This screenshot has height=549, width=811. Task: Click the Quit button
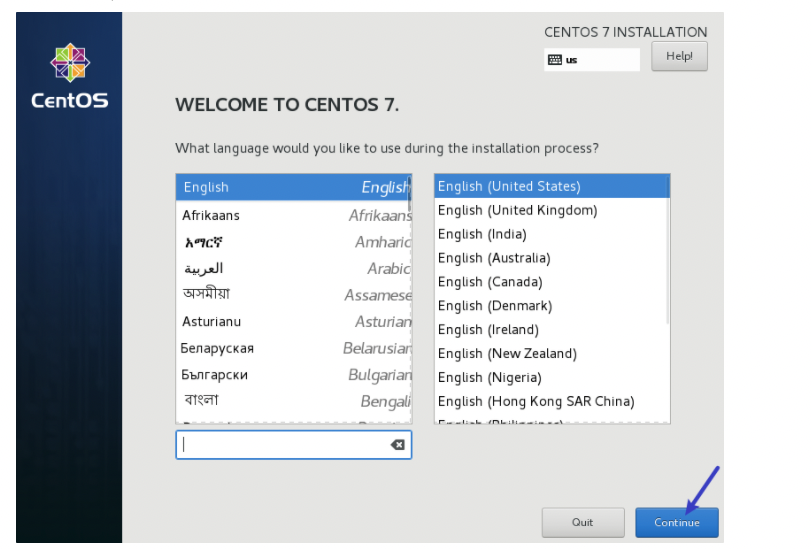click(582, 522)
